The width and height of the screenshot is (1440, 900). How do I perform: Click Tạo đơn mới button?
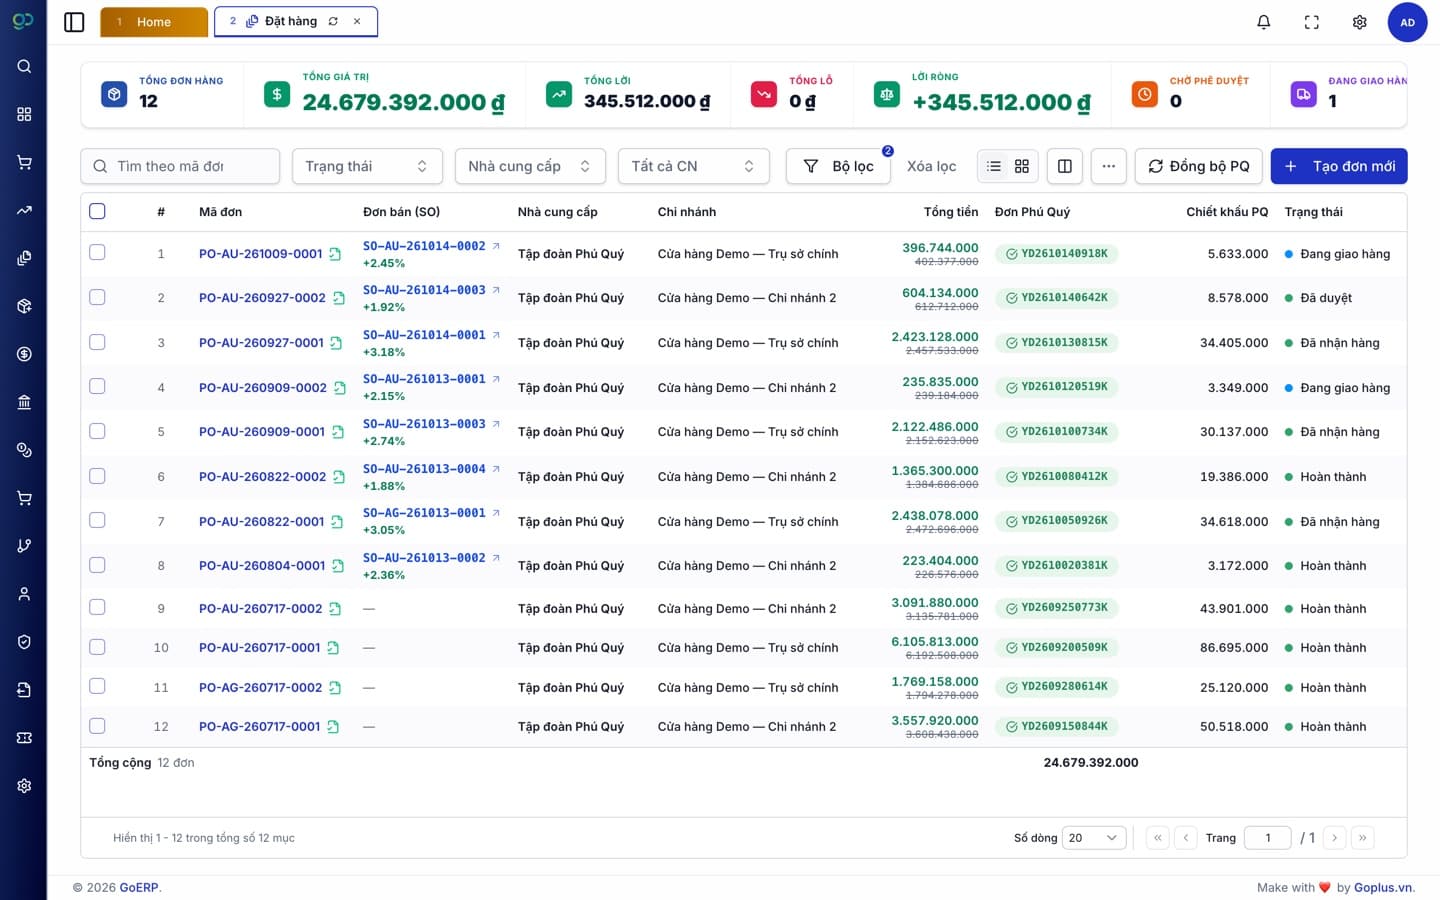click(x=1339, y=166)
